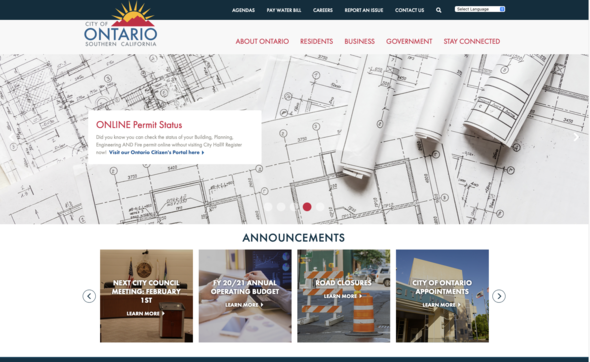Click Learn More on Appointments card
This screenshot has height=362, width=590.
[x=441, y=305]
